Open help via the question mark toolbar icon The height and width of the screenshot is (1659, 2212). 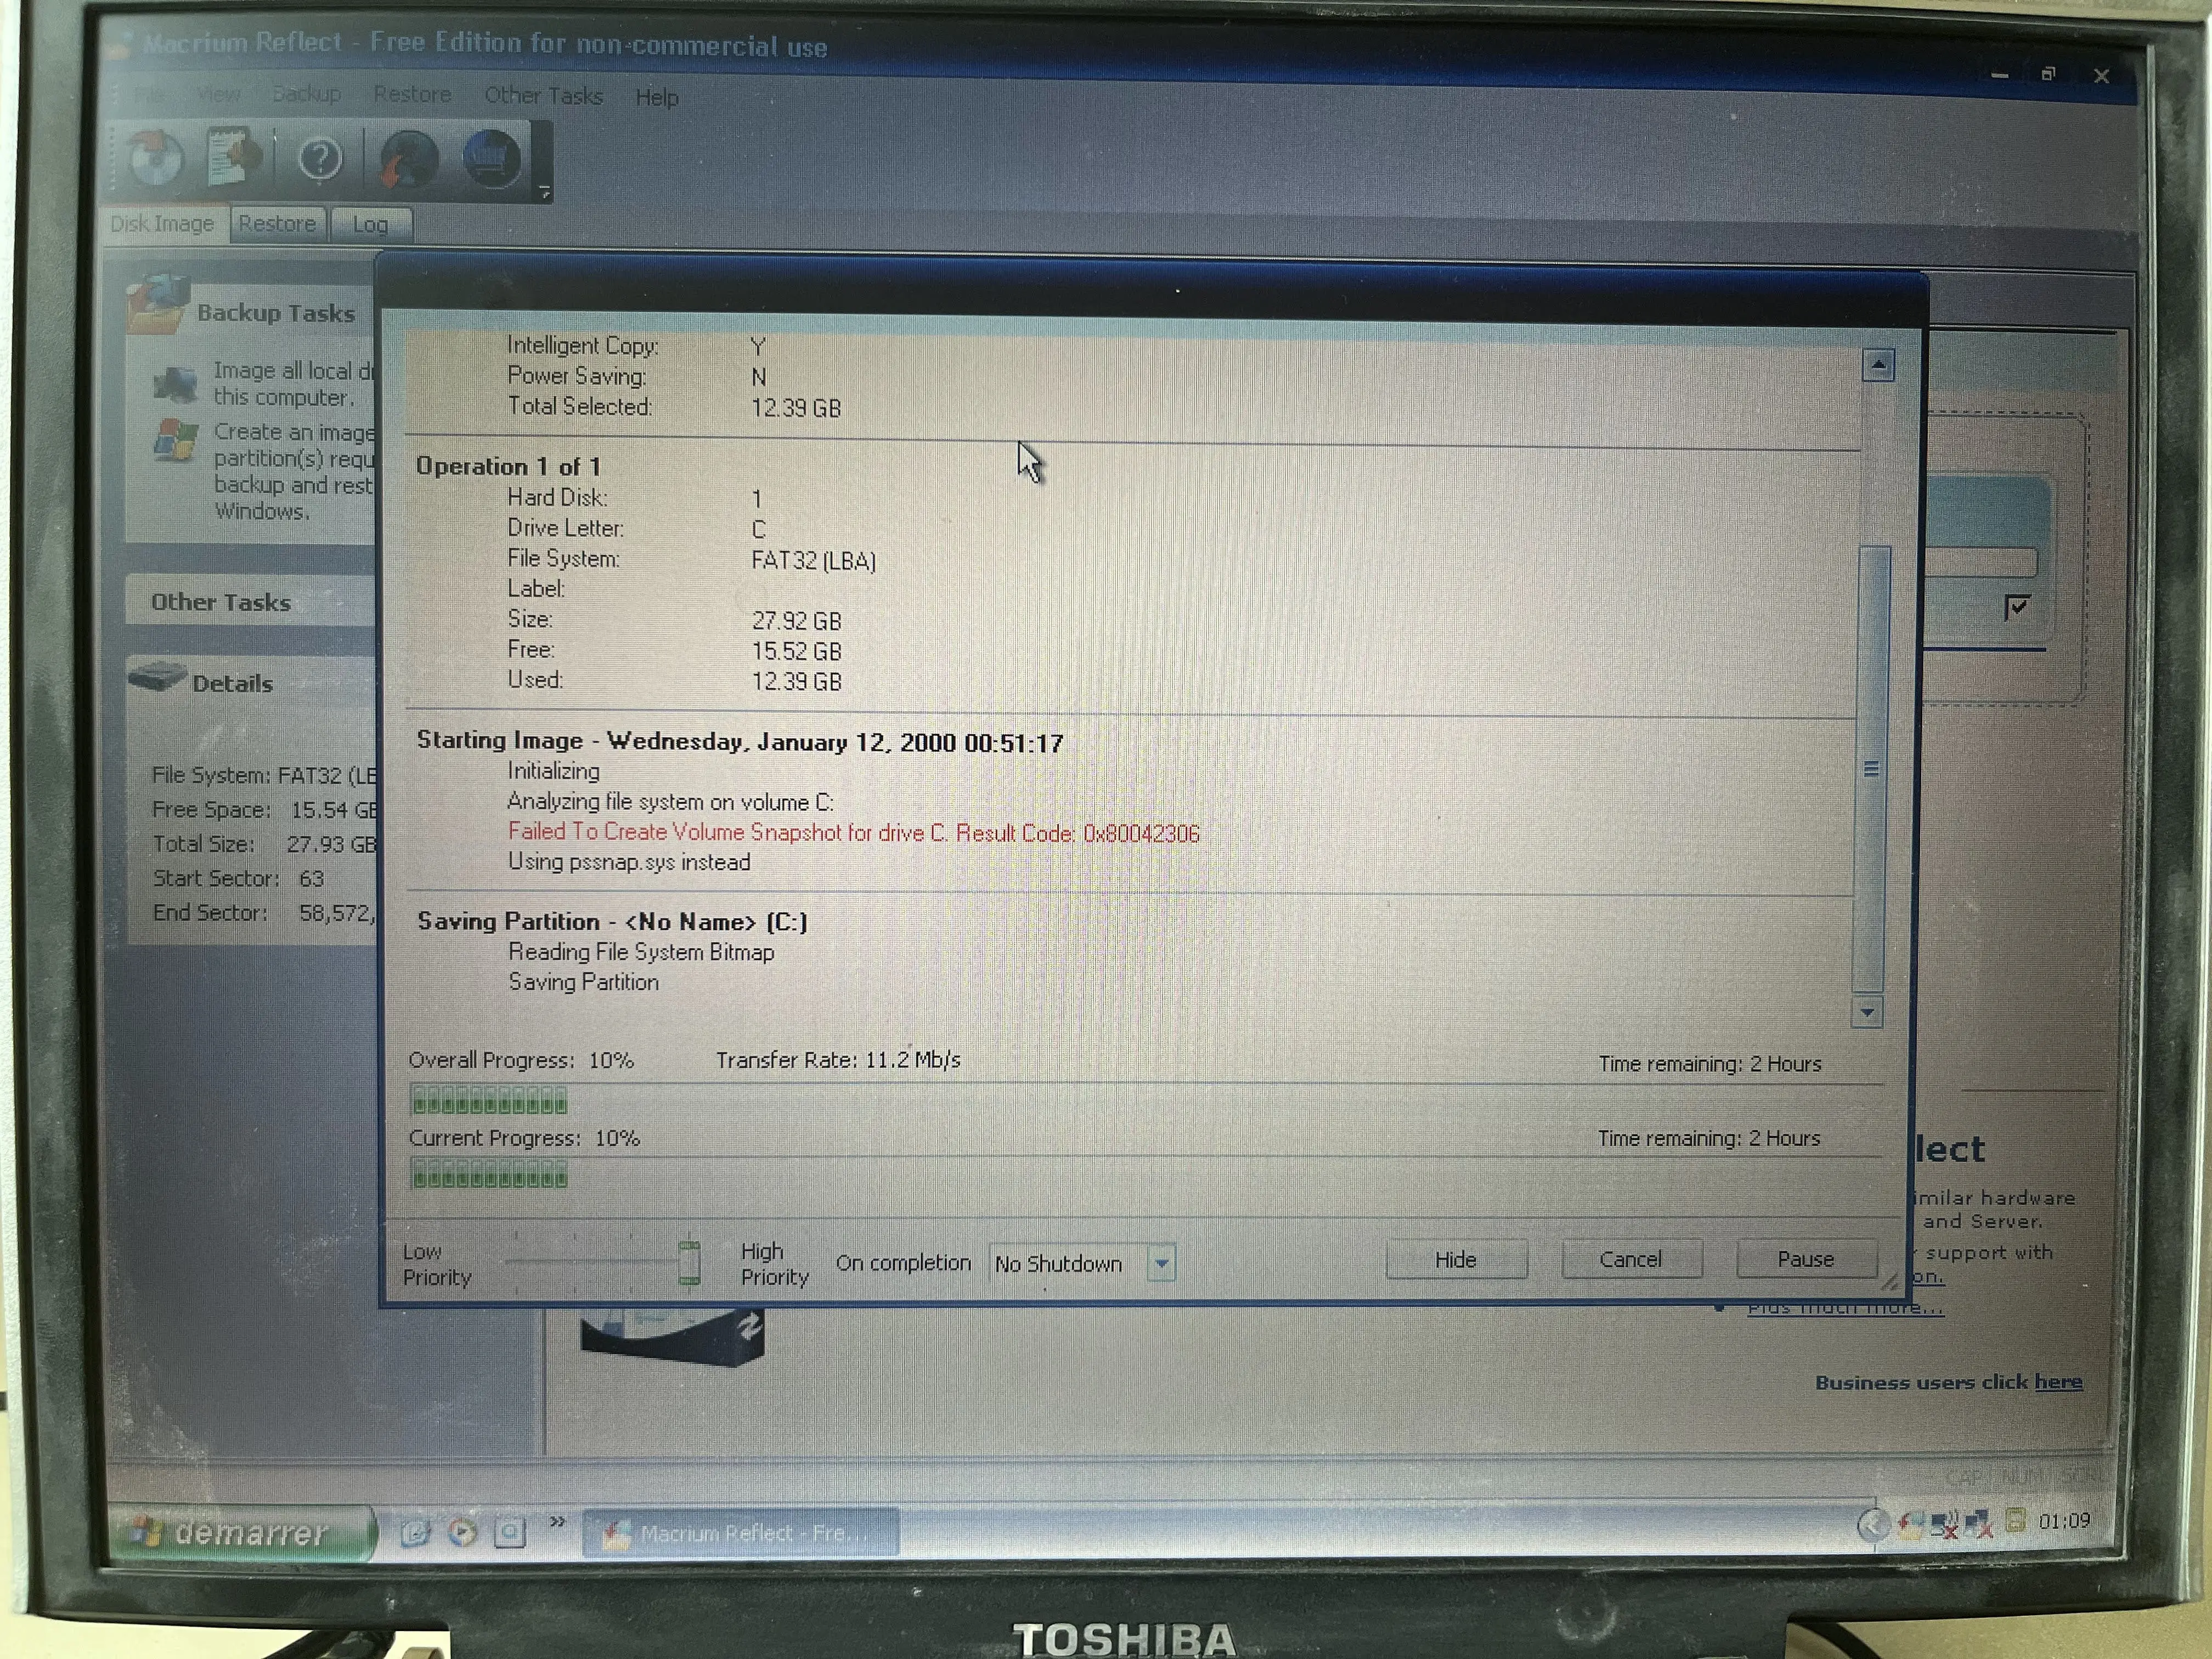320,158
